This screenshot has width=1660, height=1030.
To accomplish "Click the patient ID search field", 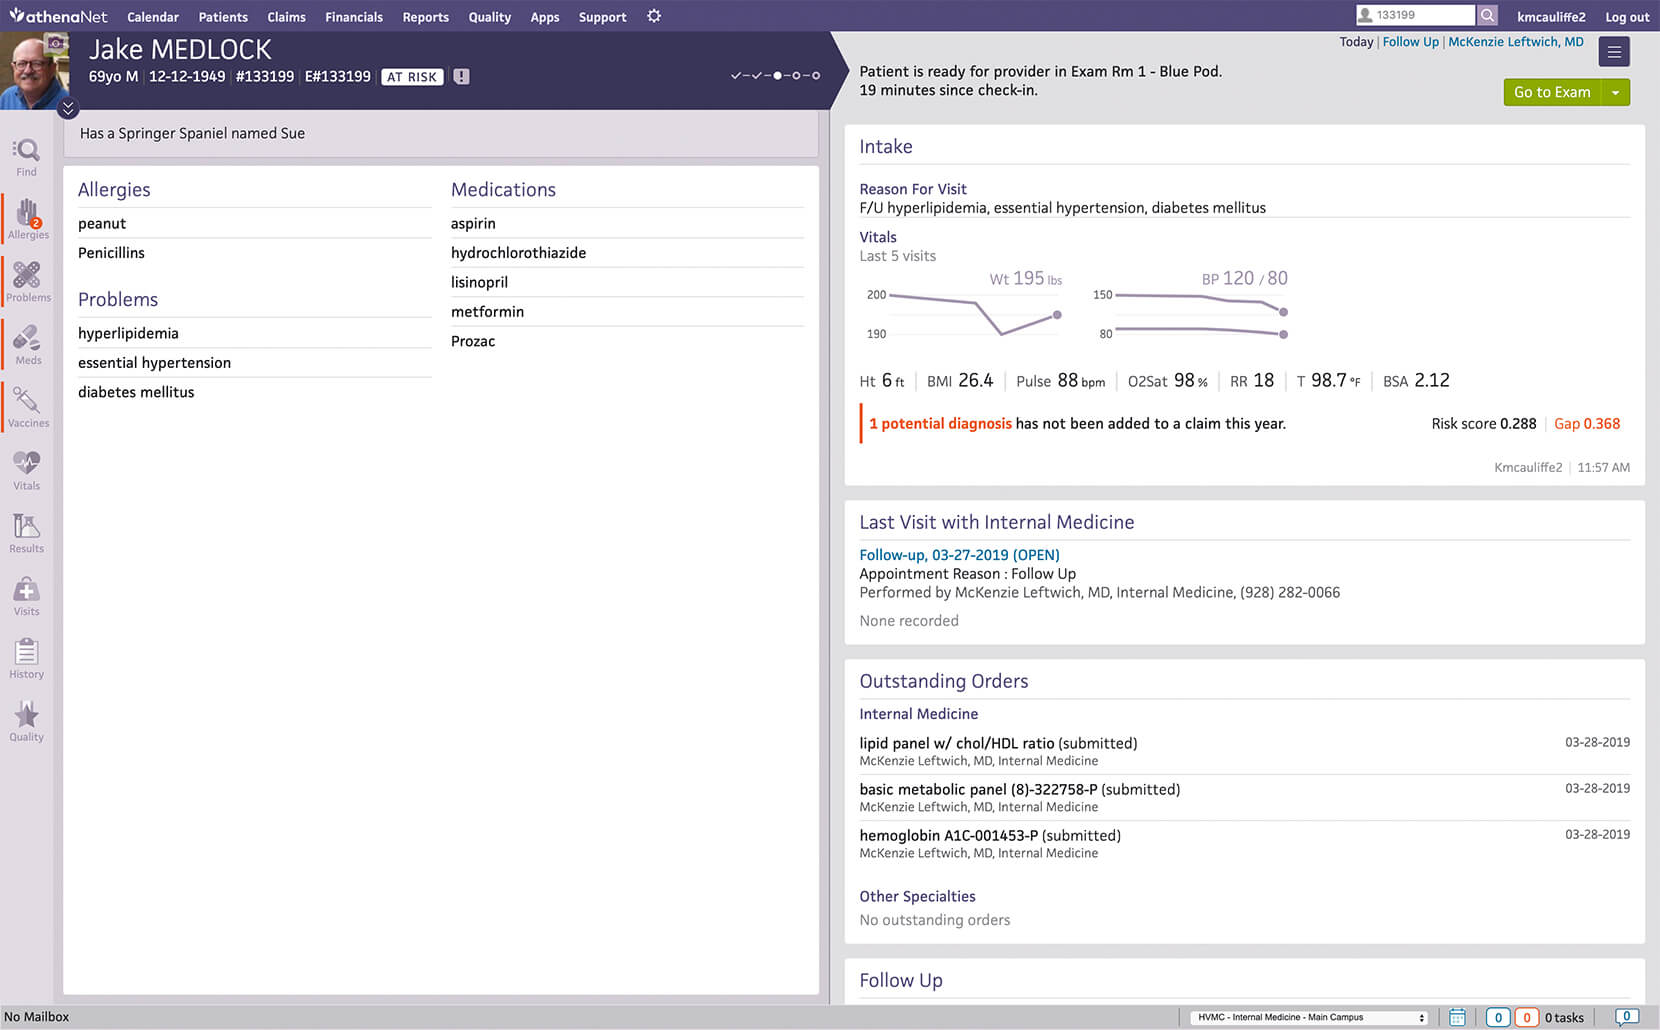I will point(1415,15).
